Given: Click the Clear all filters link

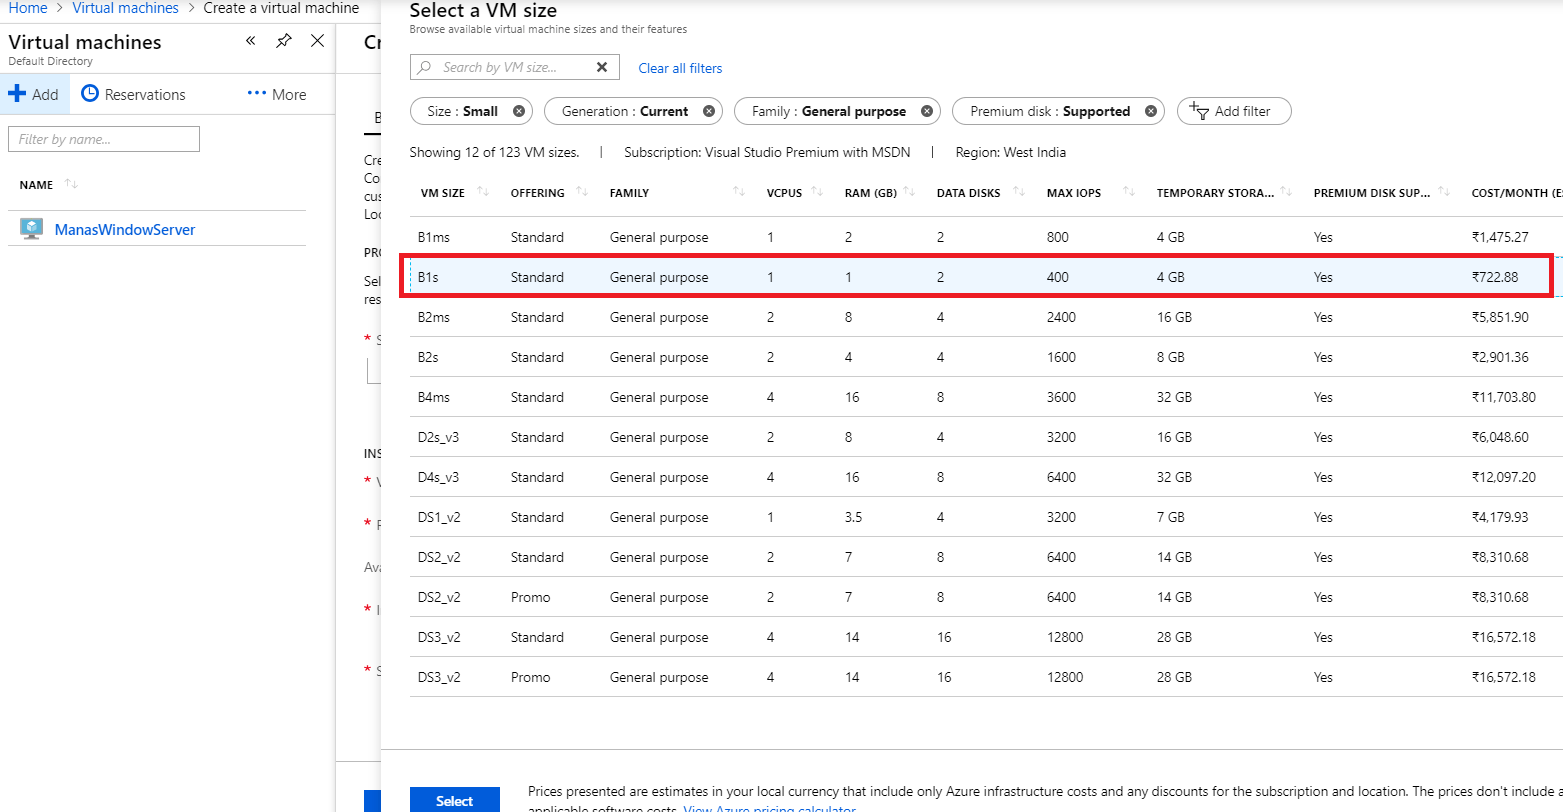Looking at the screenshot, I should pyautogui.click(x=680, y=67).
